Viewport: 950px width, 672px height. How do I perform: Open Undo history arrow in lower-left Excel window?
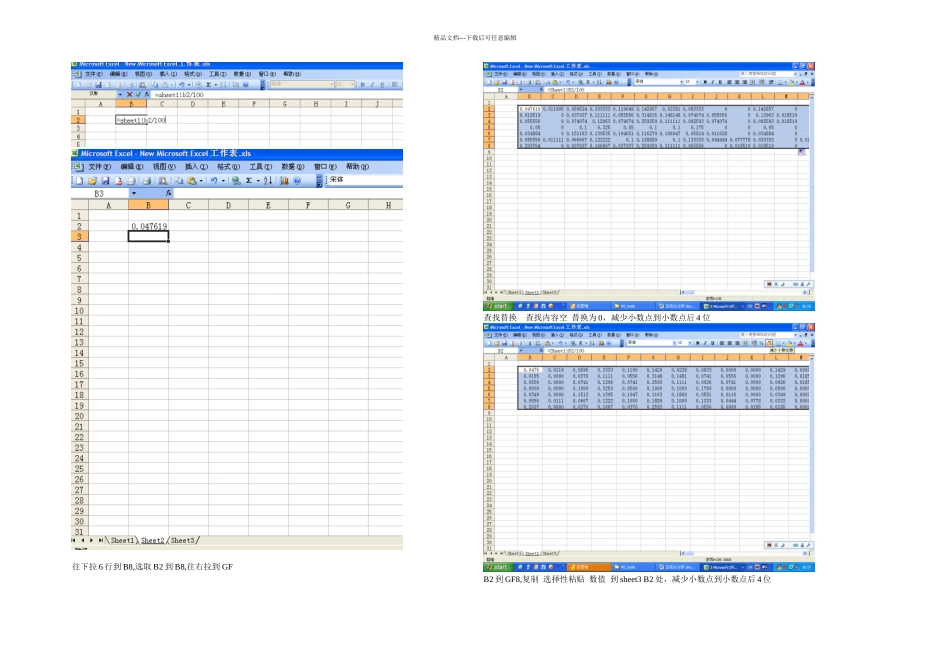click(223, 181)
